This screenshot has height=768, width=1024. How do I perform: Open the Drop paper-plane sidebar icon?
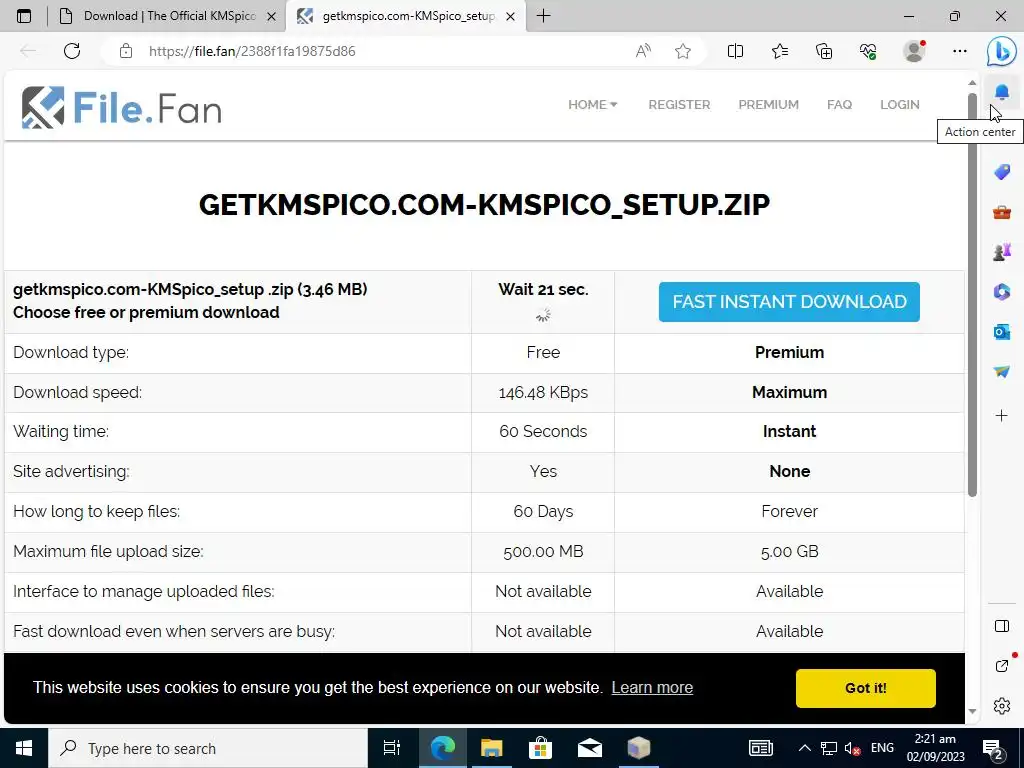pos(1002,372)
